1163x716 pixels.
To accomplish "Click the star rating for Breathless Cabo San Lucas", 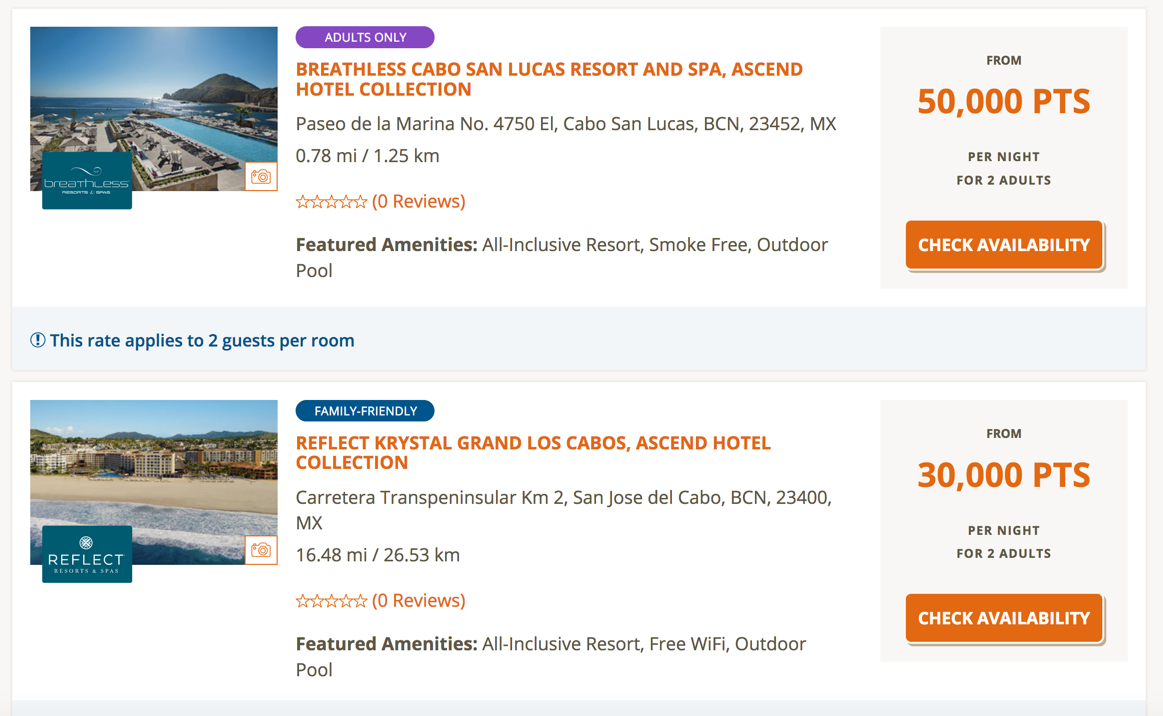I will pos(331,202).
